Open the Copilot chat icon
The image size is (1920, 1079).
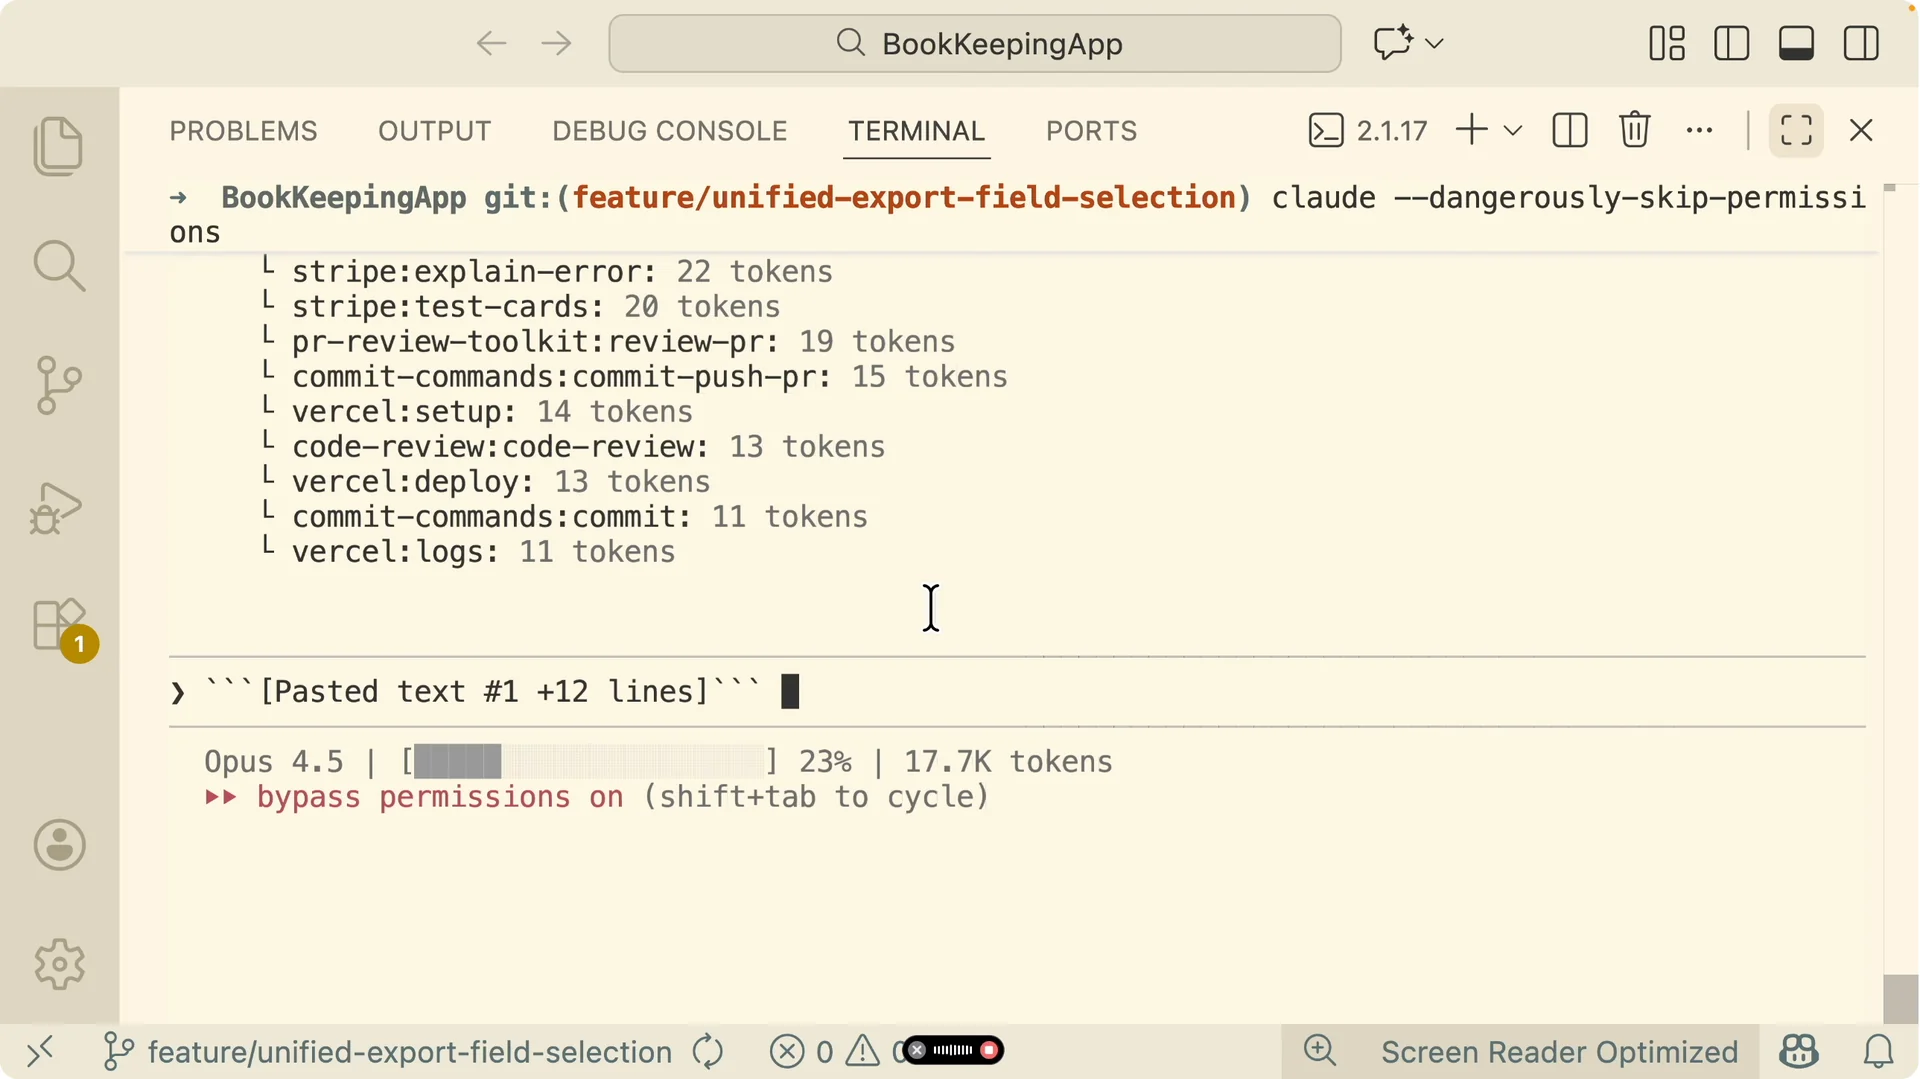pyautogui.click(x=1393, y=43)
